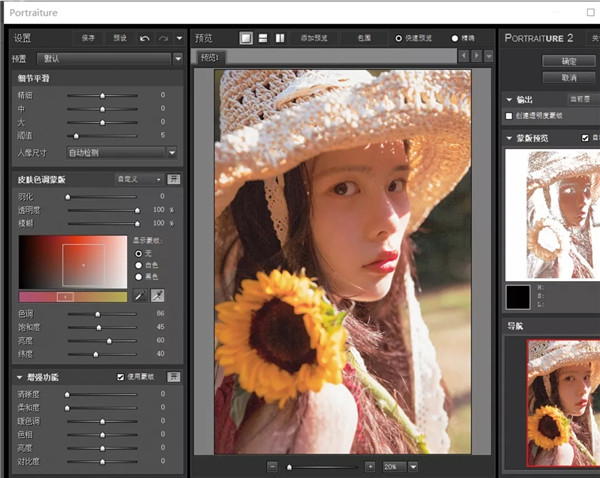Click the 精细 smoothing slider handle
This screenshot has width=600, height=478.
point(102,96)
